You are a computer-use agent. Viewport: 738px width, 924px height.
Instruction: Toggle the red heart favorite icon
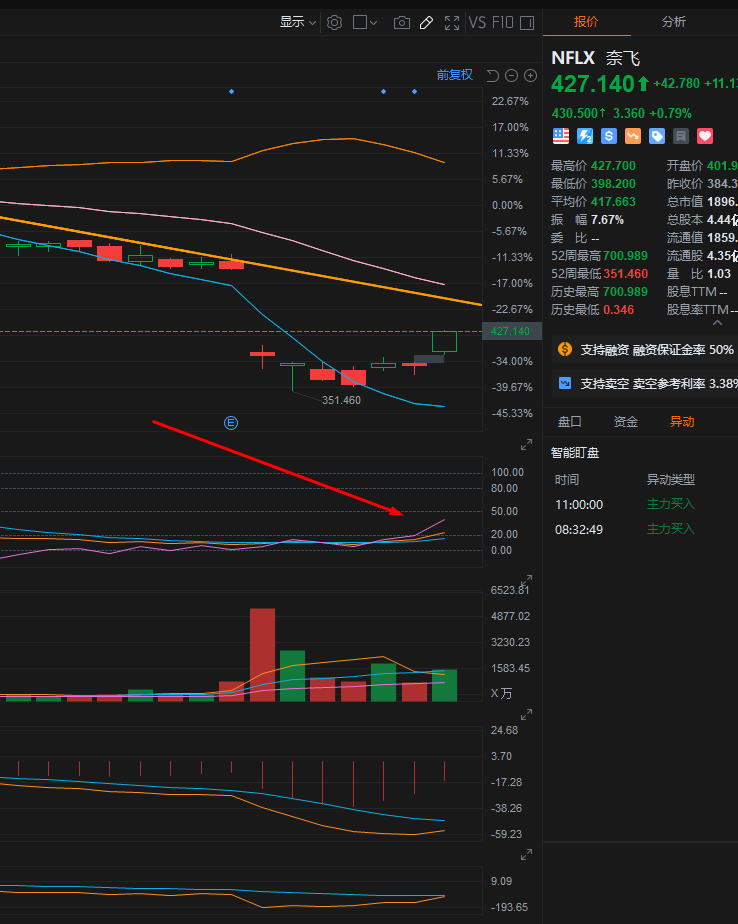(x=705, y=136)
